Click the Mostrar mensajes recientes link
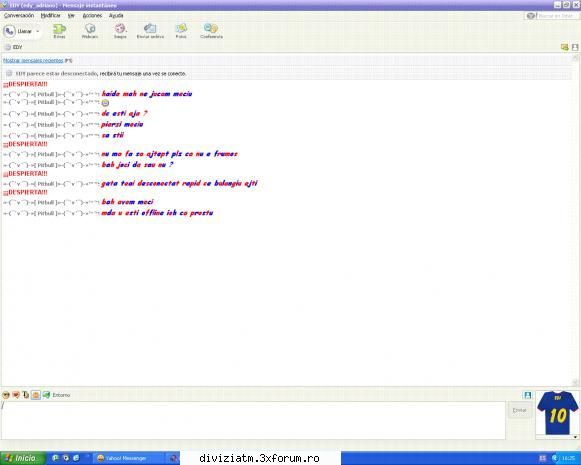 click(33, 60)
